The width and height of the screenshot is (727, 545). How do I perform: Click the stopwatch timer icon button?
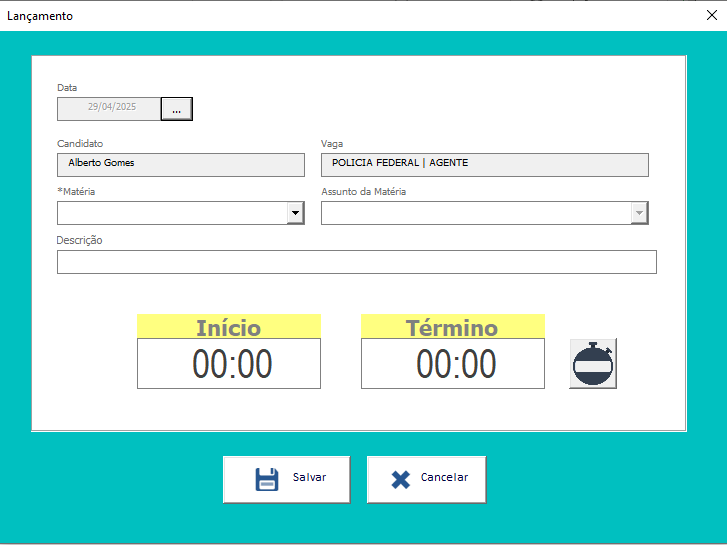tap(593, 364)
